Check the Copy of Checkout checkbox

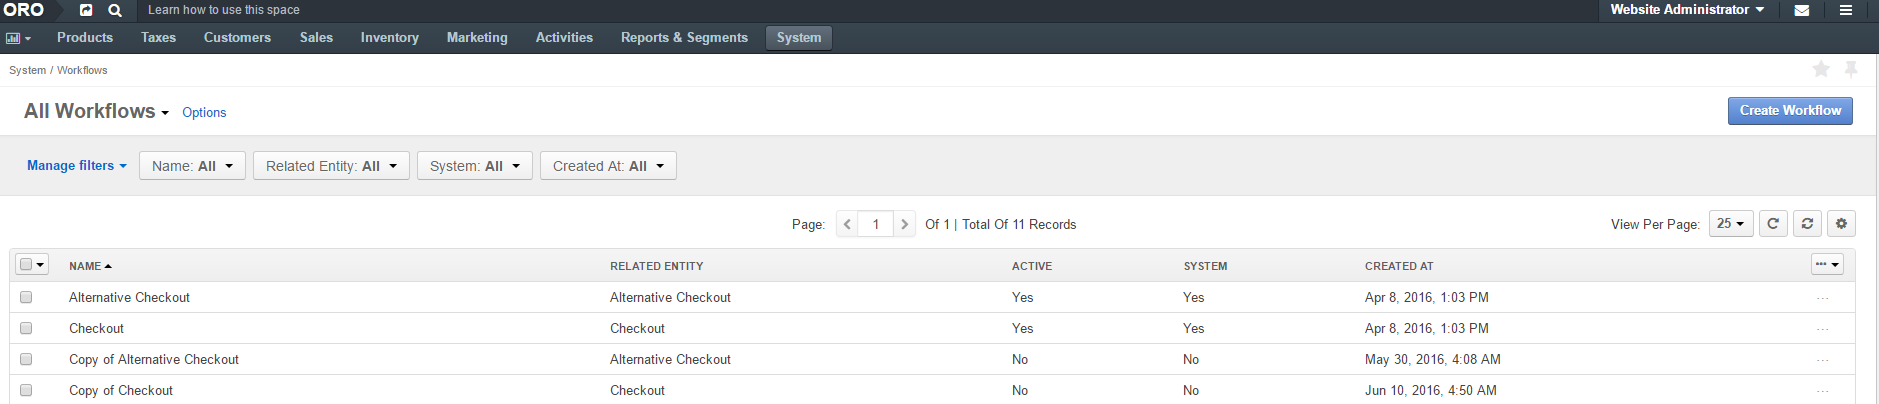click(x=26, y=390)
